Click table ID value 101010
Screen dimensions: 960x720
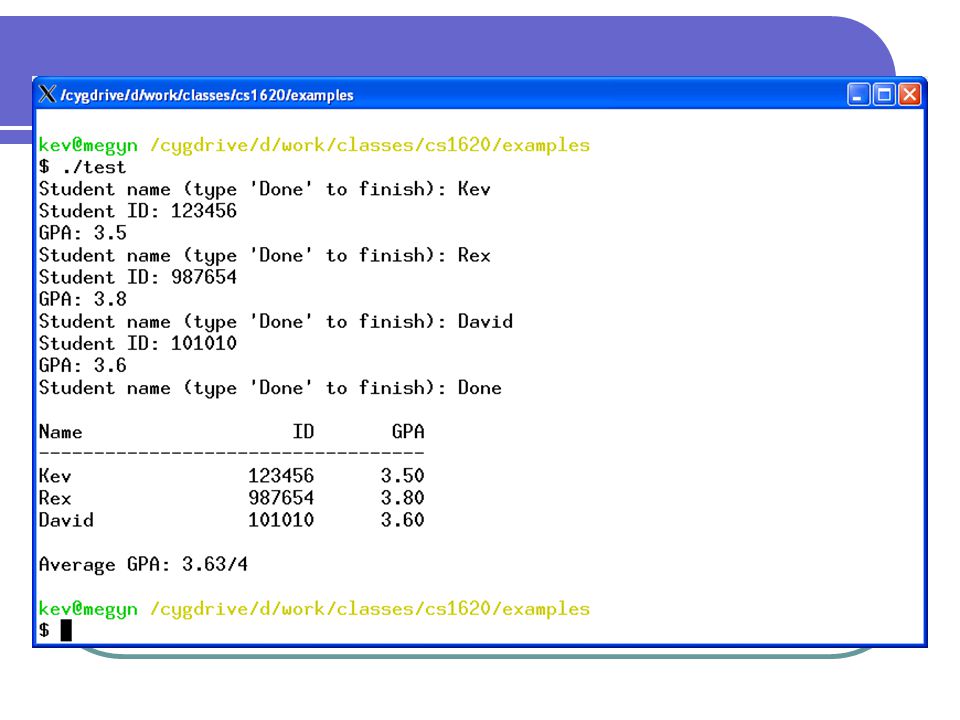point(281,520)
